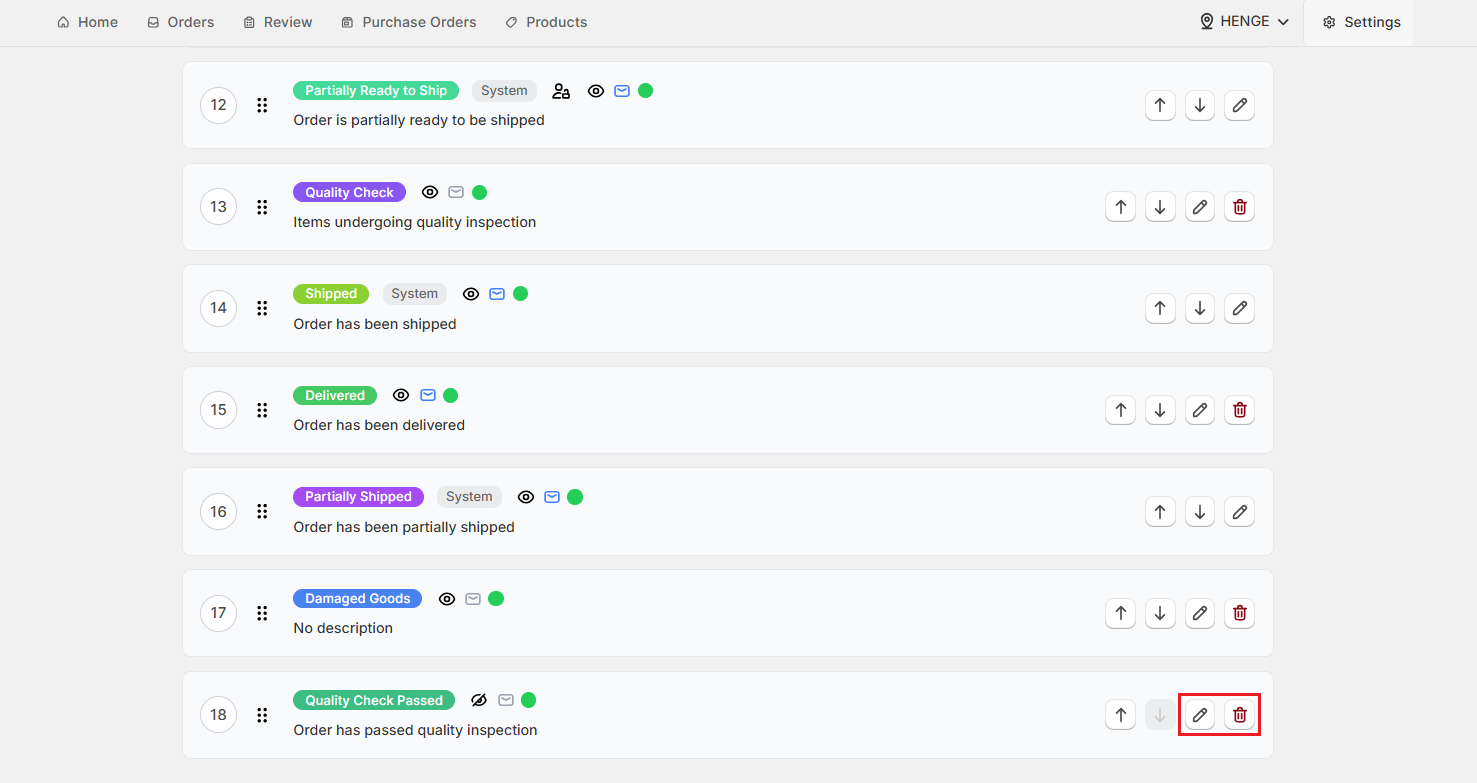Toggle email notification on Quality Check row
This screenshot has height=783, width=1477.
pos(456,192)
